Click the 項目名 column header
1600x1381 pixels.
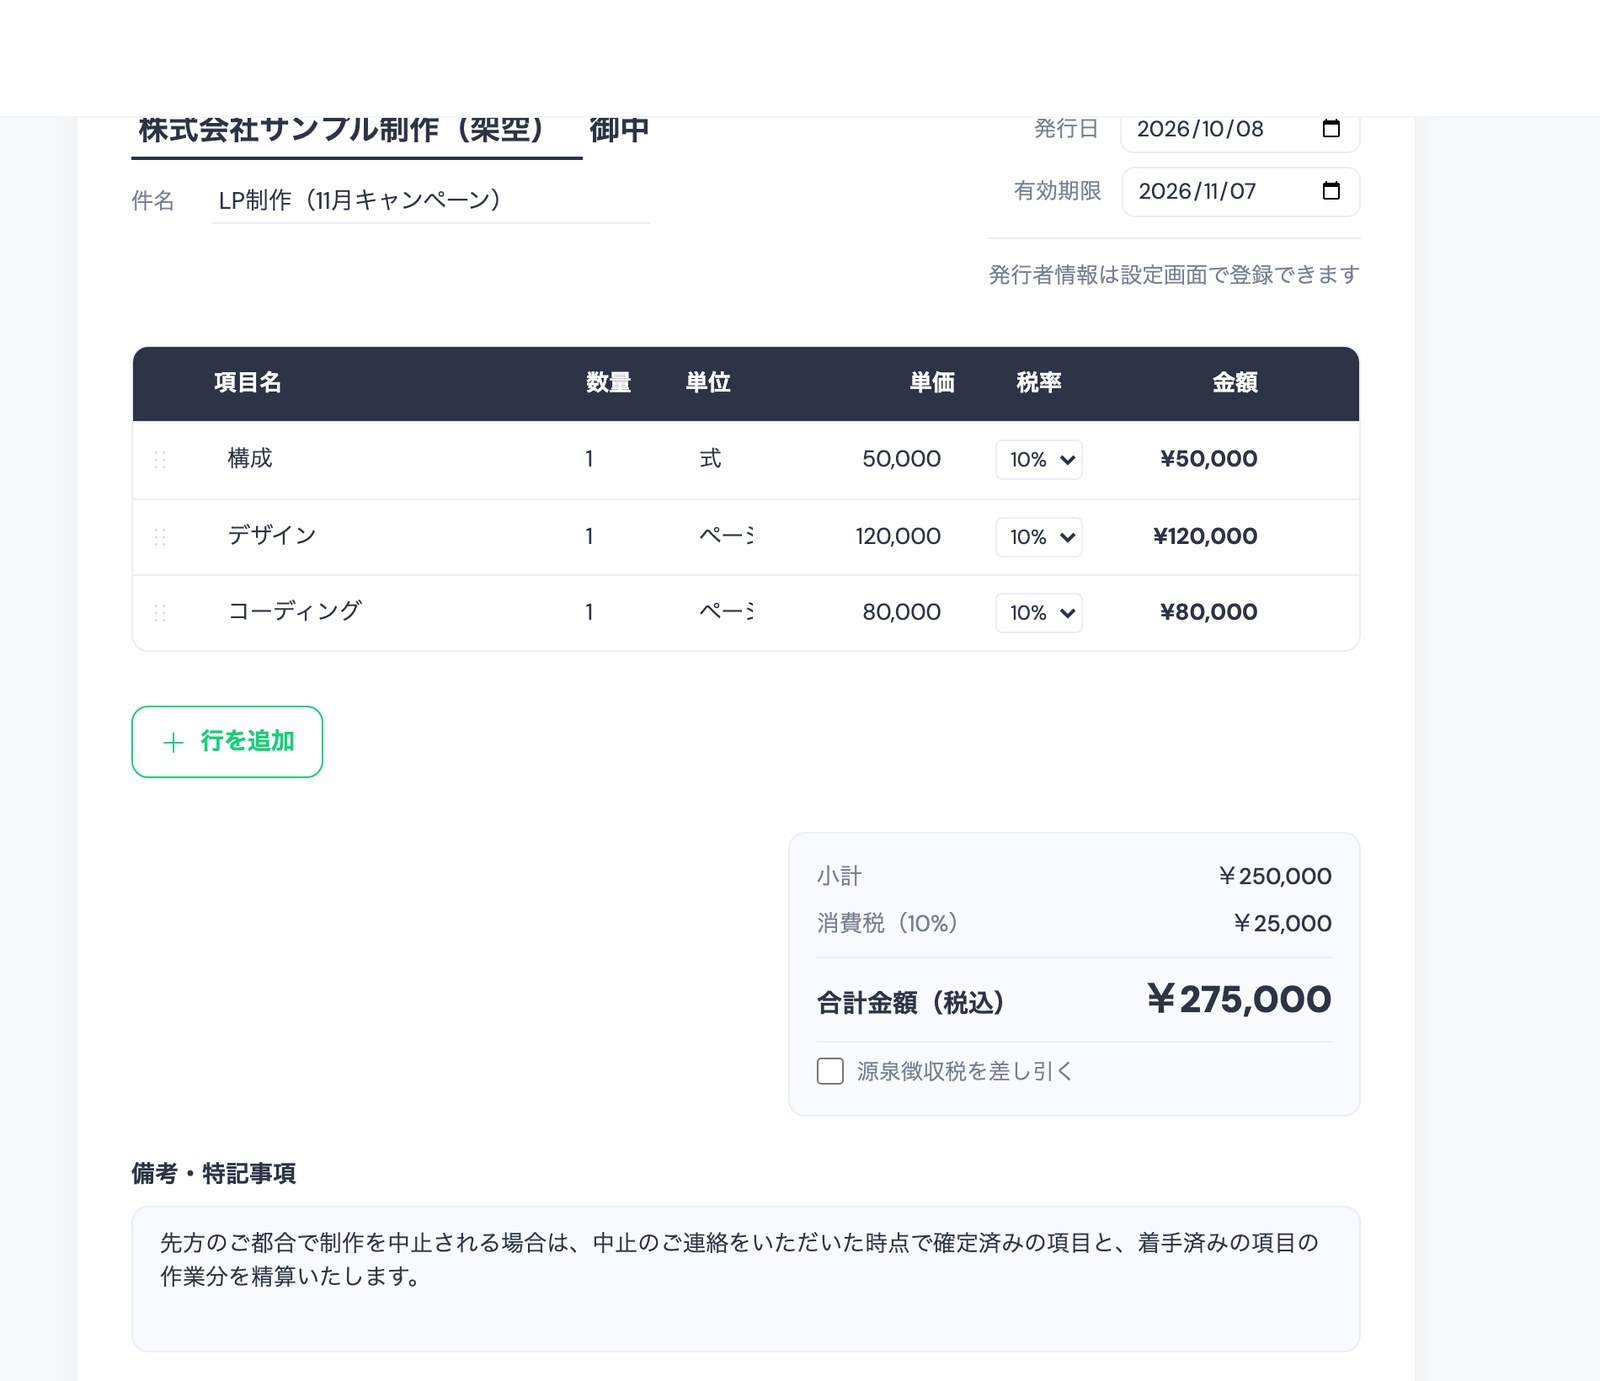(248, 383)
